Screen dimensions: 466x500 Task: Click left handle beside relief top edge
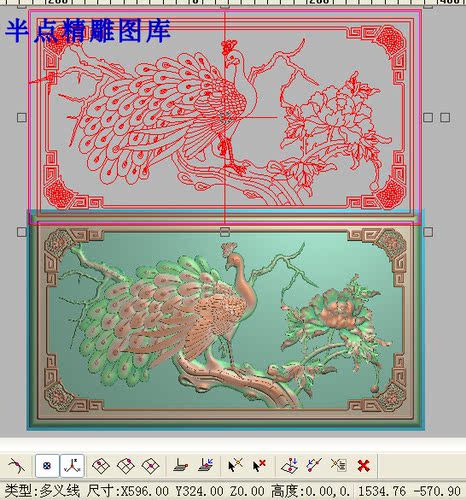pos(22,232)
